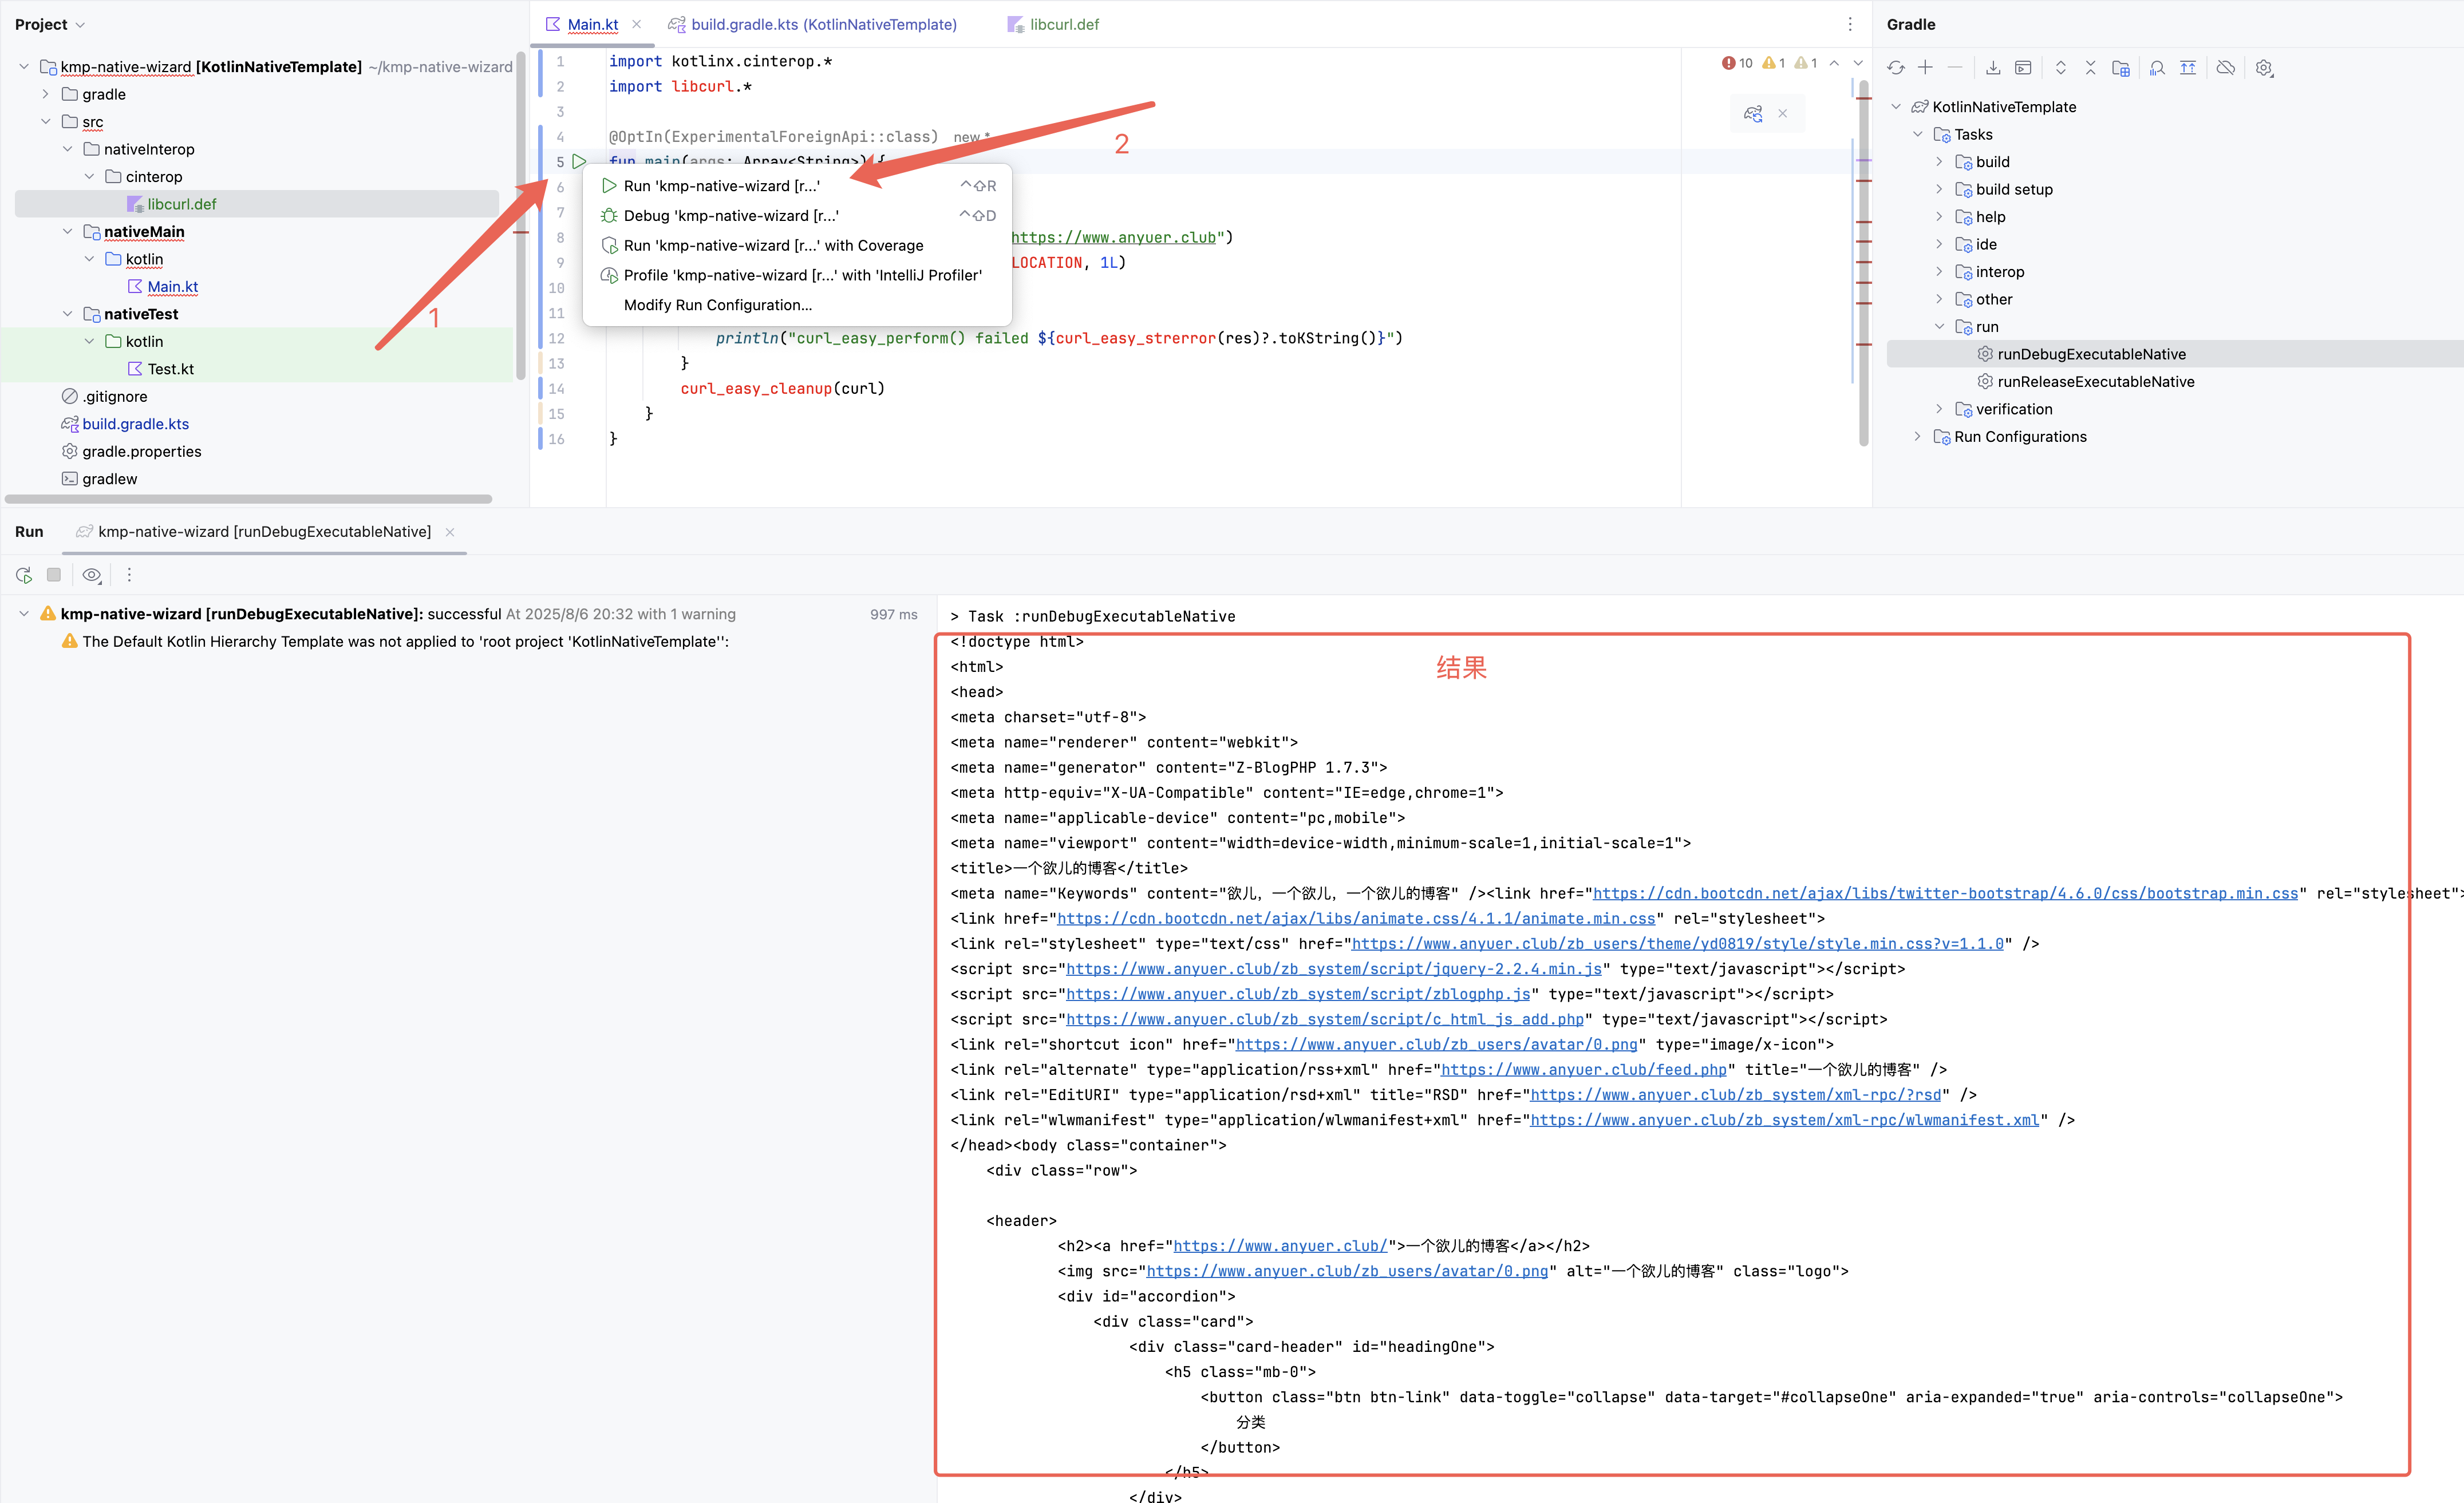This screenshot has height=1503, width=2464.
Task: Click the Project panel horizontal scrollbar
Action: pyautogui.click(x=248, y=498)
